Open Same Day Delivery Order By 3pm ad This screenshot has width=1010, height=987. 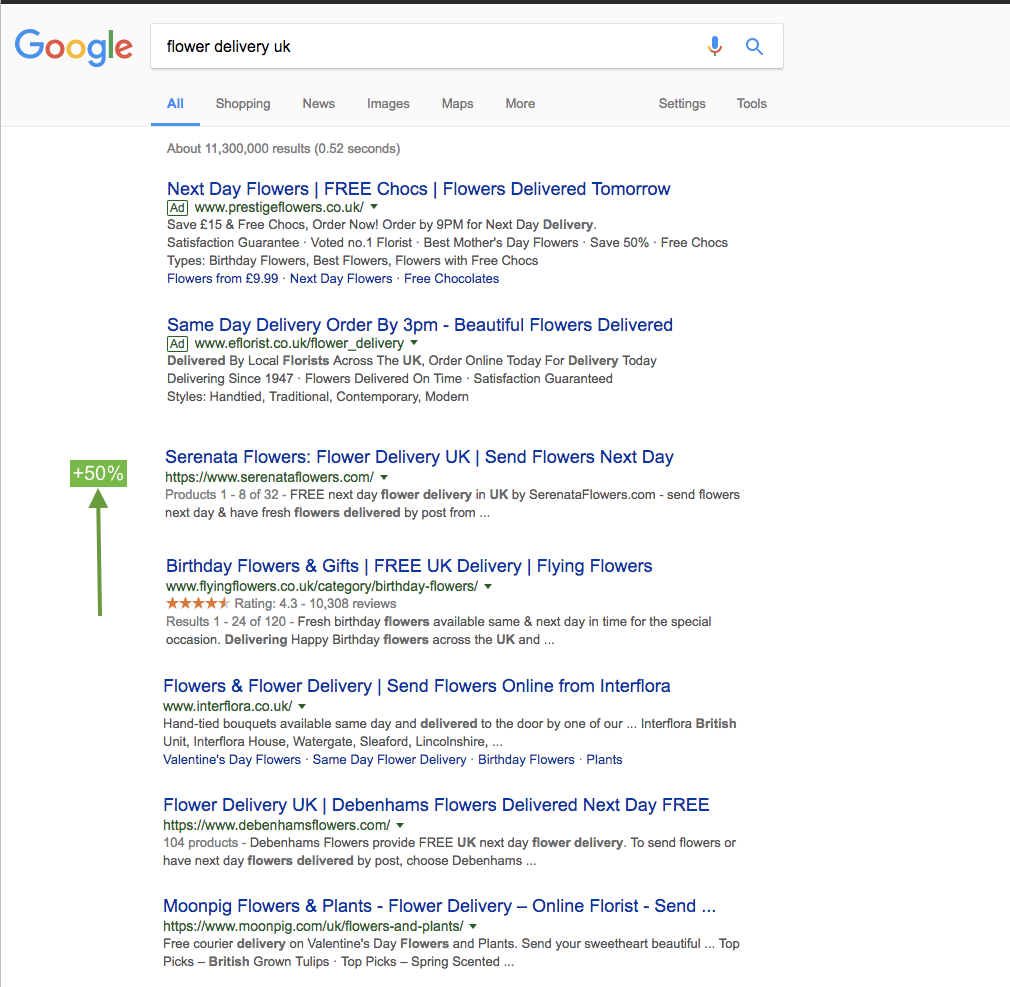point(420,325)
